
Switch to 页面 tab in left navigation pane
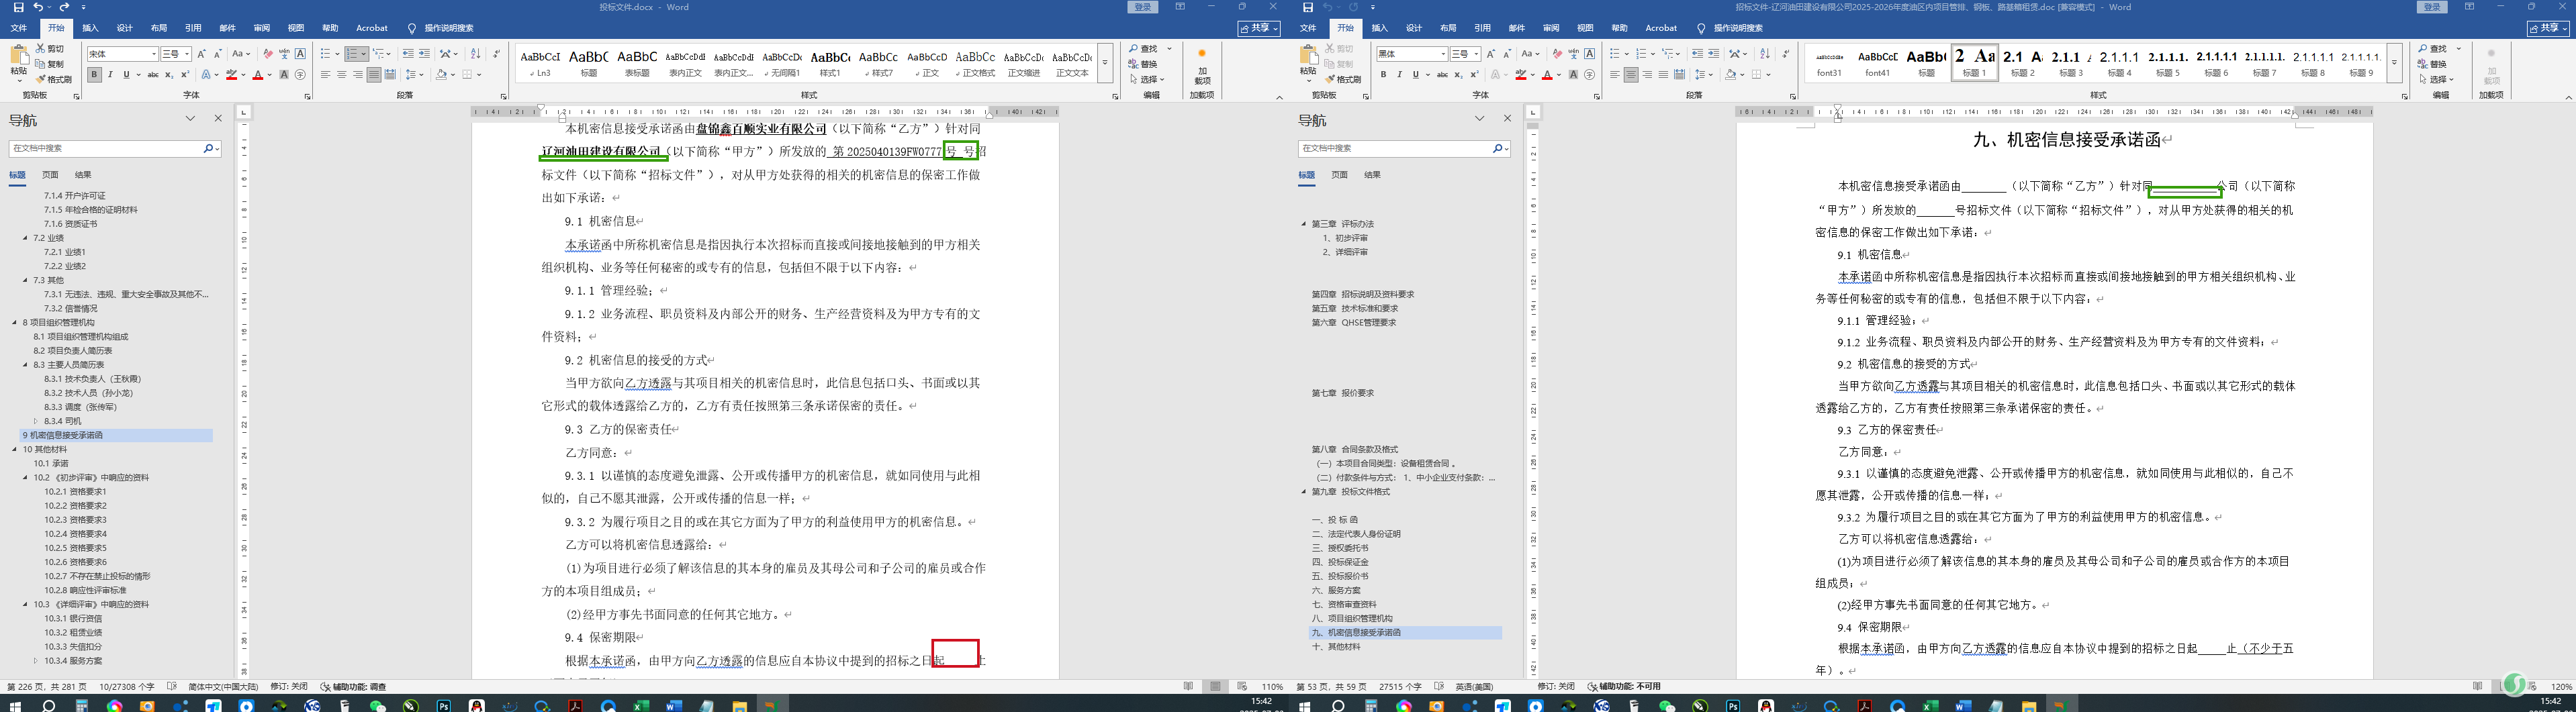point(50,175)
